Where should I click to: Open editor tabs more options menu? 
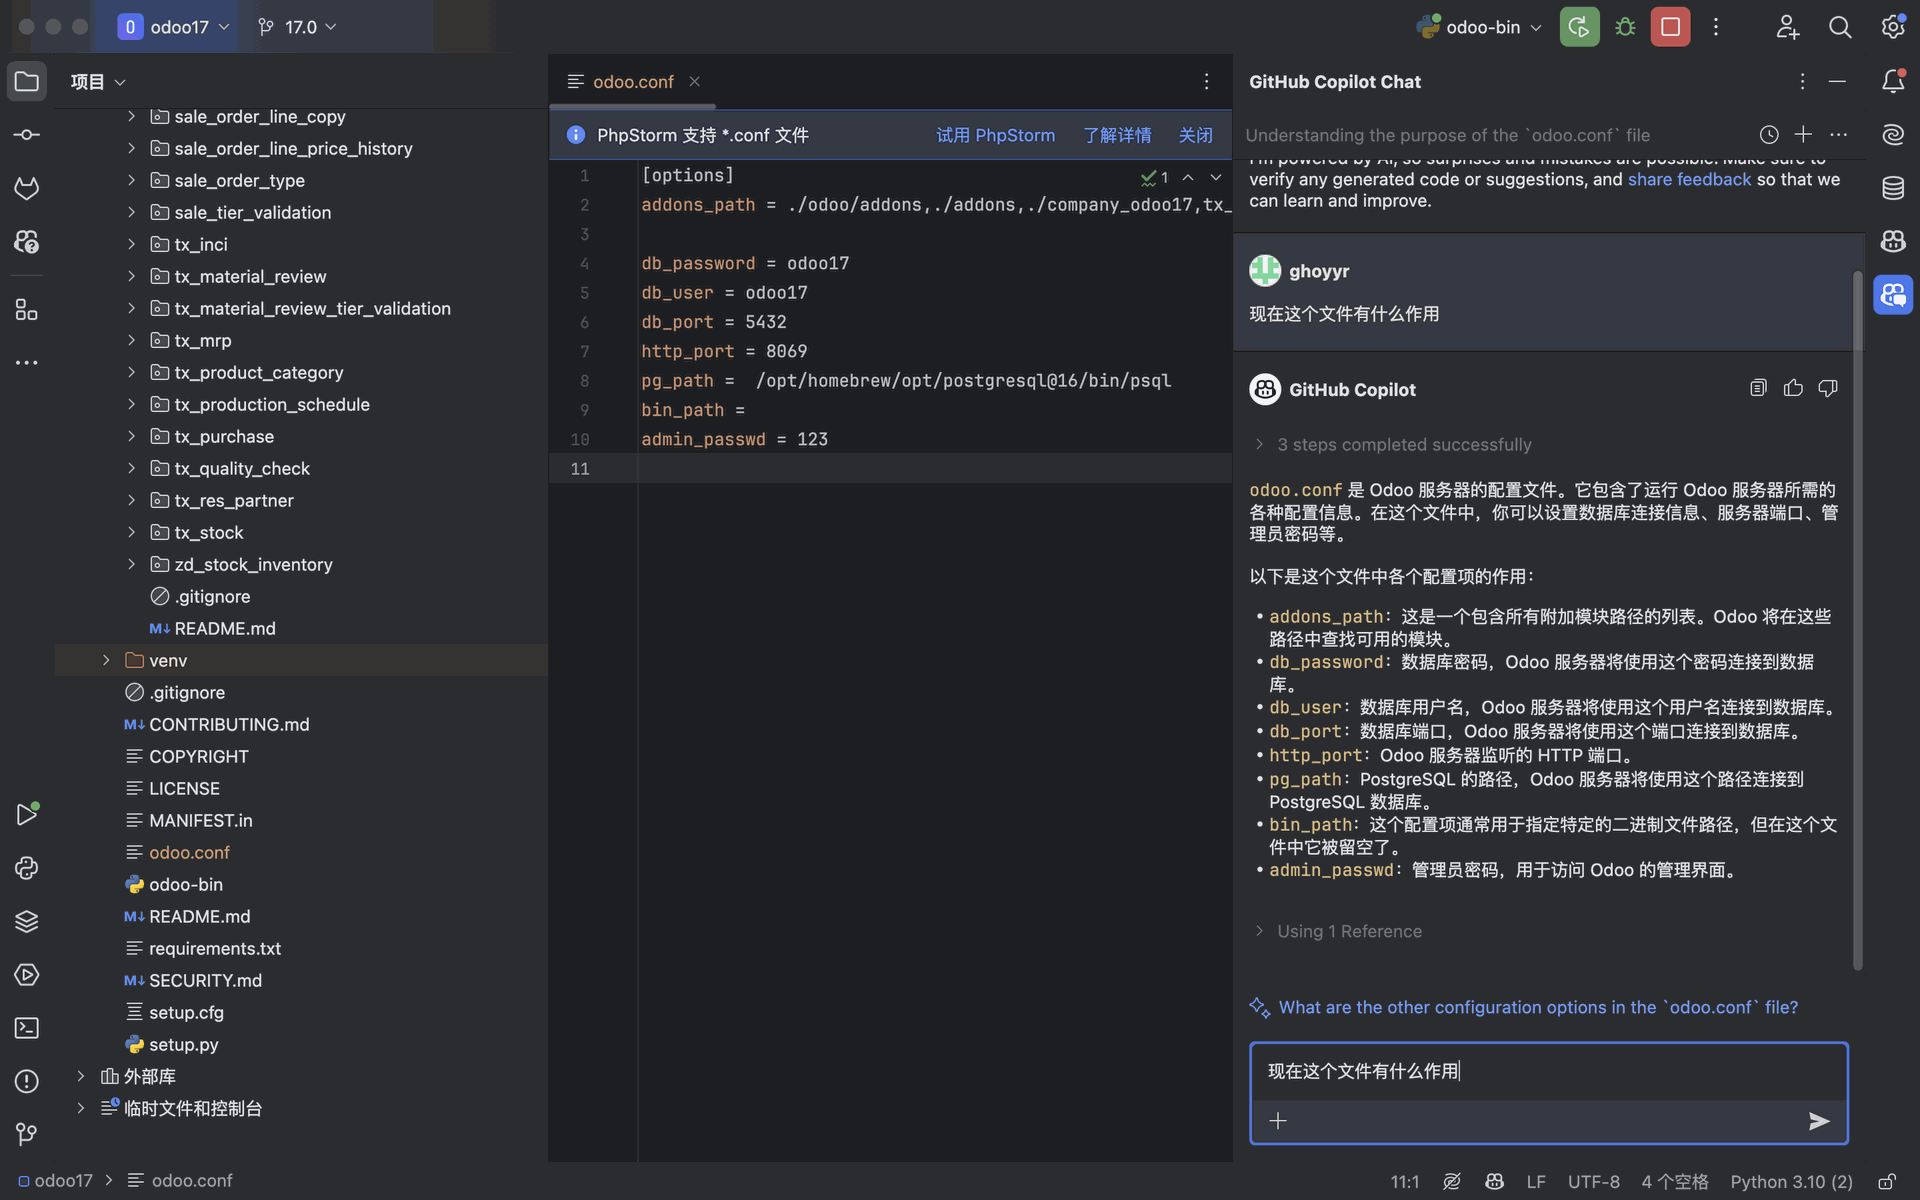1206,81
